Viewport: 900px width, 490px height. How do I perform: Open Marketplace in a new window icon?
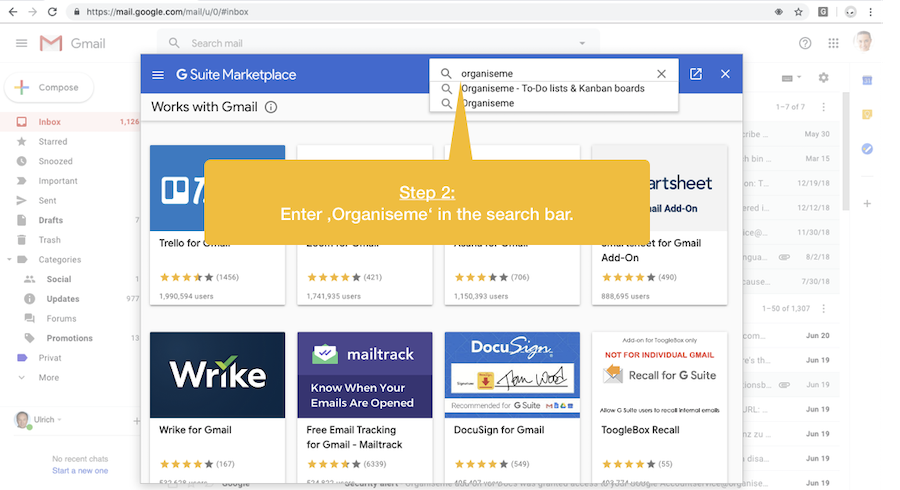[696, 73]
